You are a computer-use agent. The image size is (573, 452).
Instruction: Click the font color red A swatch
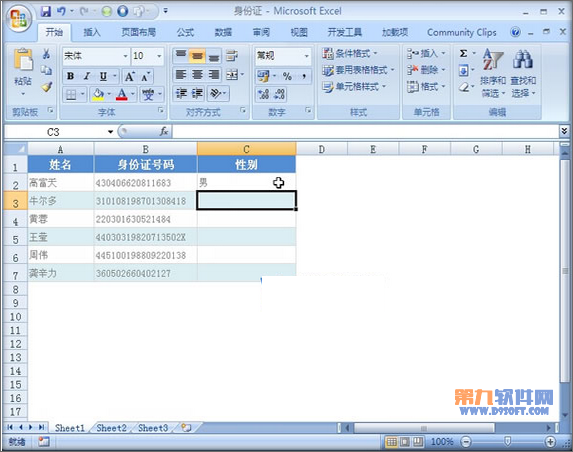click(x=122, y=95)
